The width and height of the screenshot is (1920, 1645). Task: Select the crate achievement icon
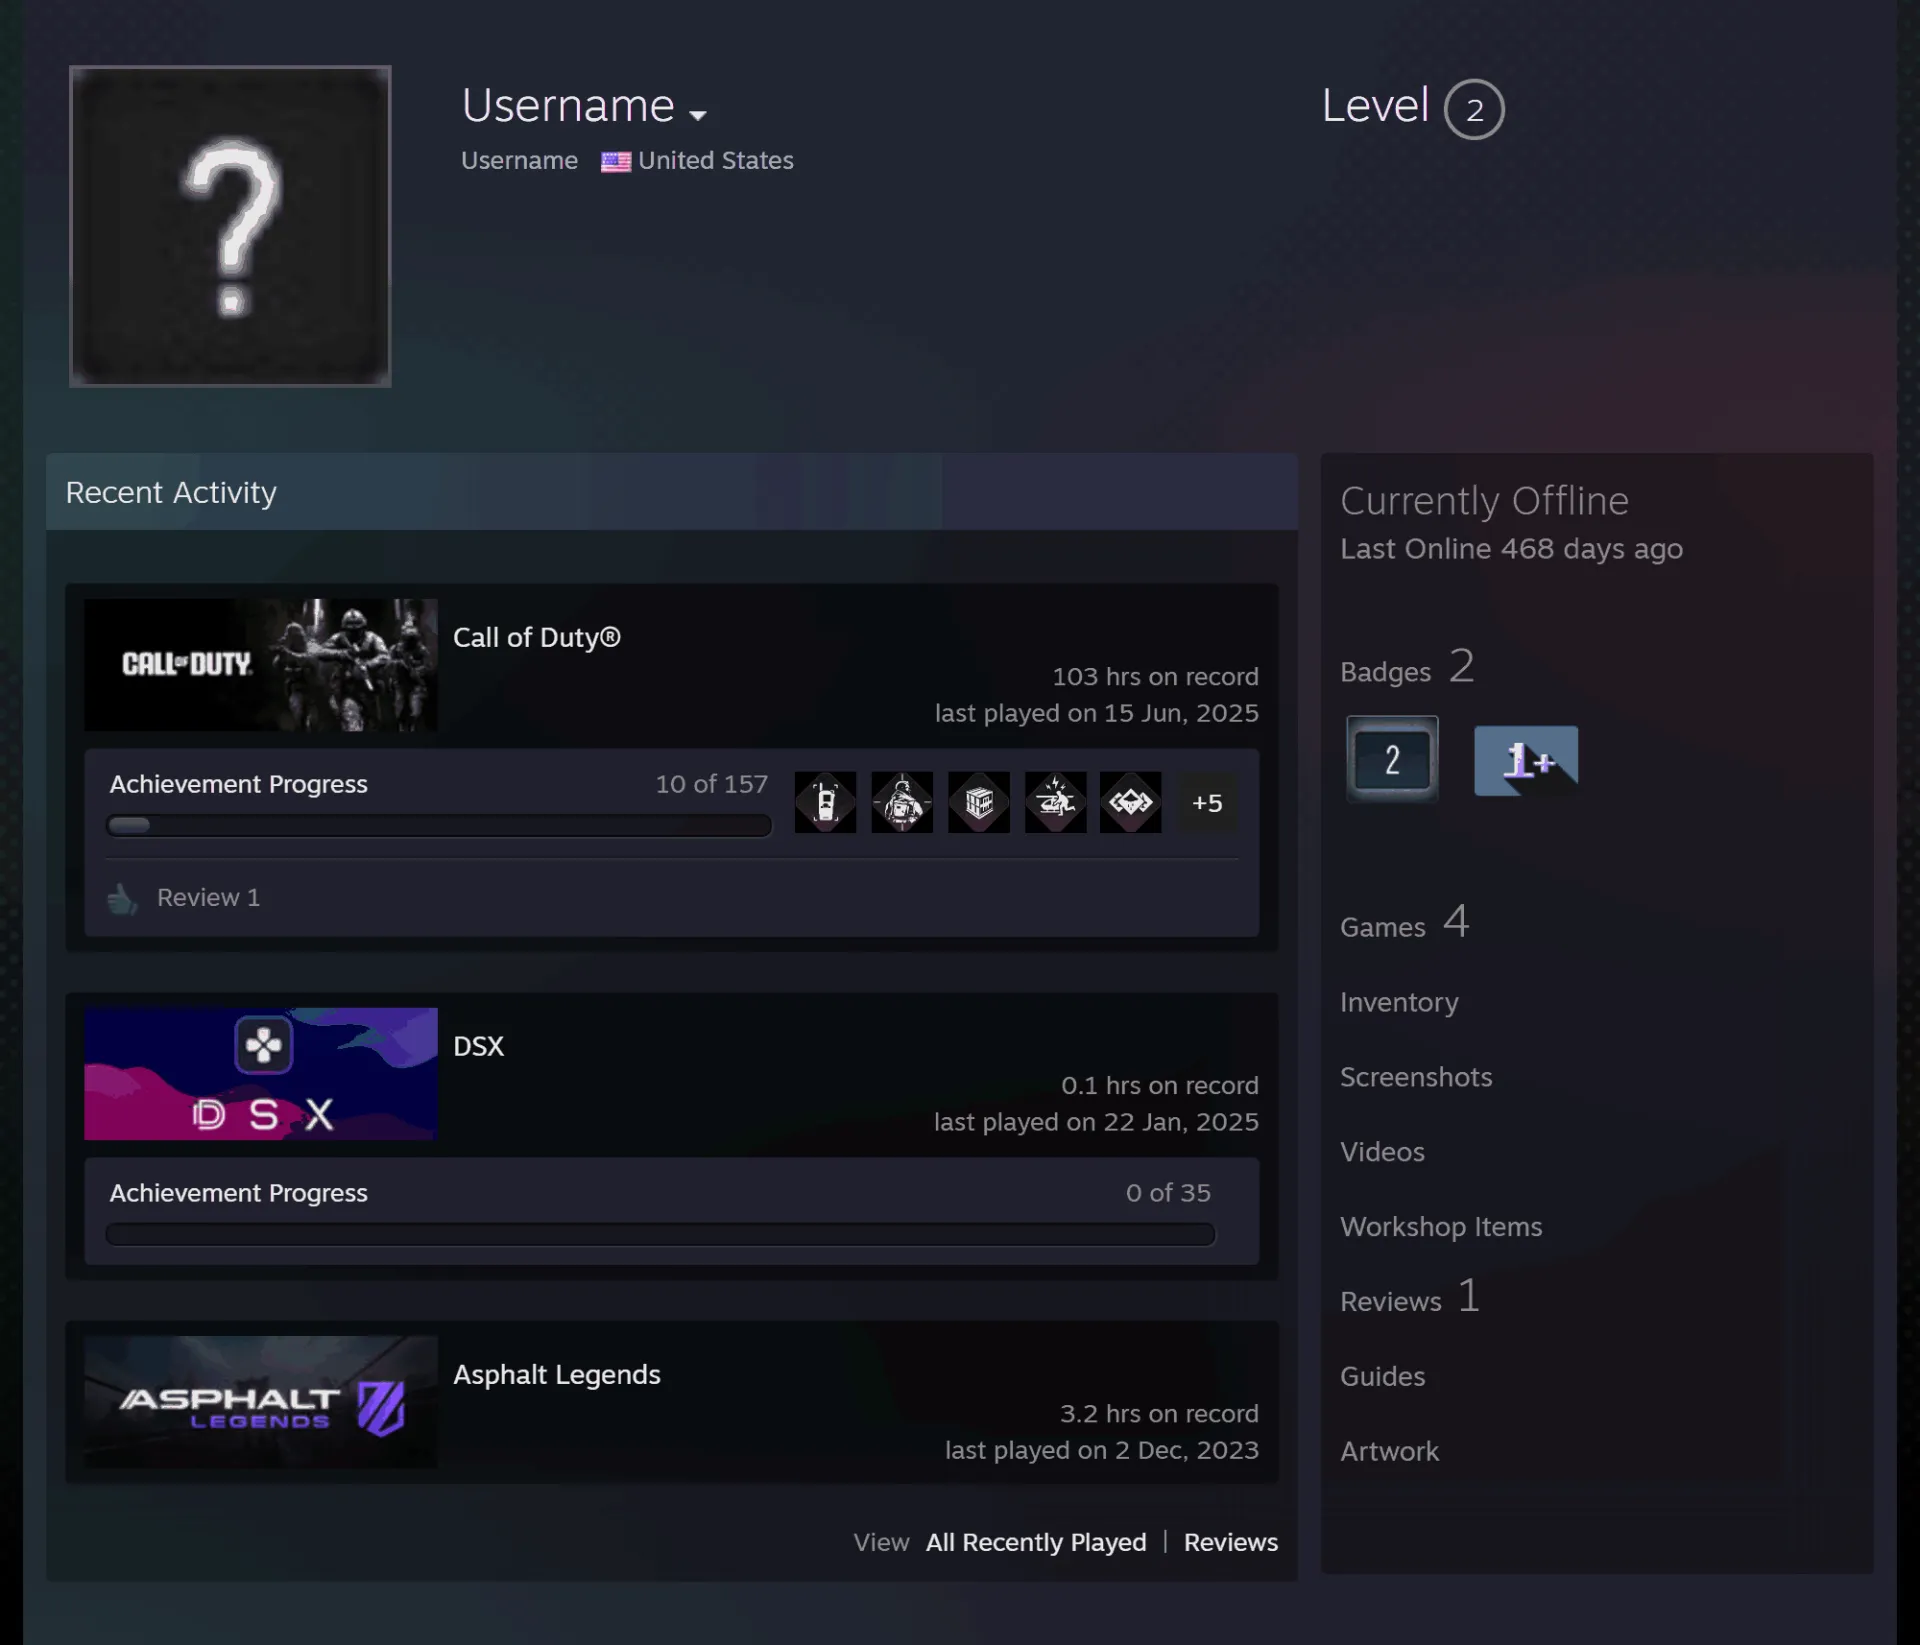(979, 802)
